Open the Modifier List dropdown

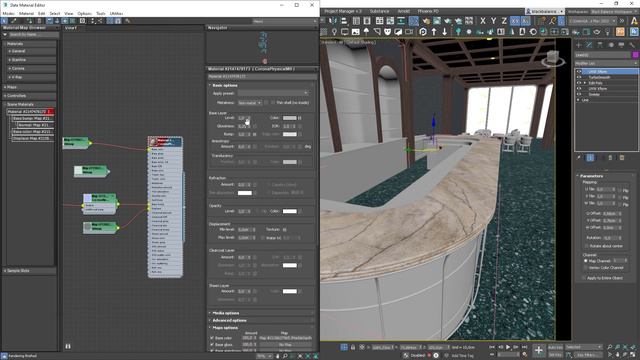606,63
